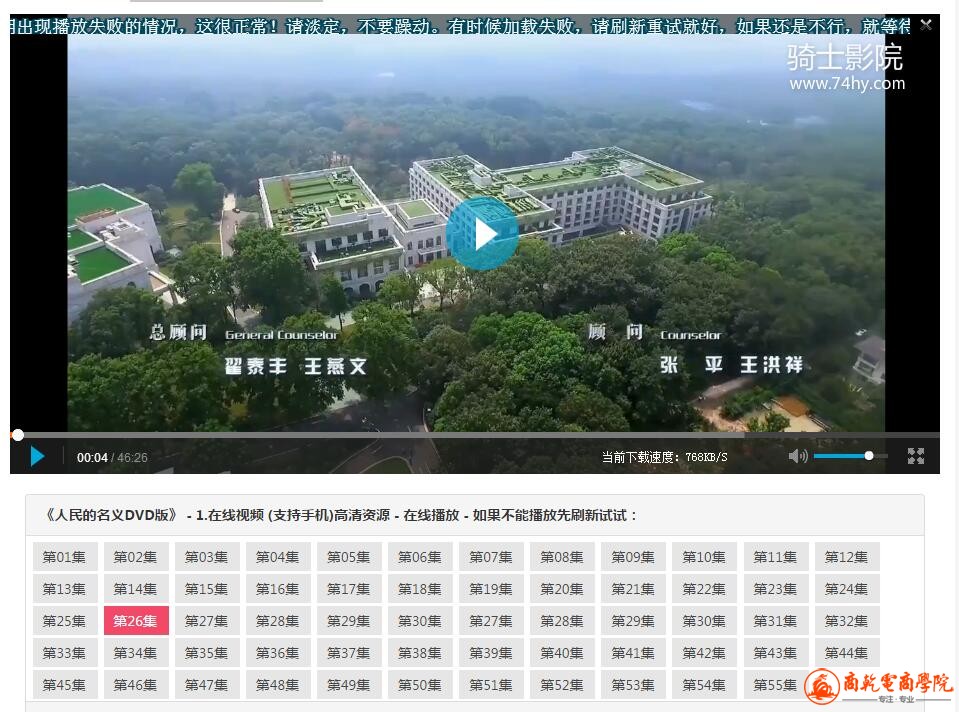Viewport: 959px width, 712px height.
Task: Open episode 第21集
Action: point(634,588)
